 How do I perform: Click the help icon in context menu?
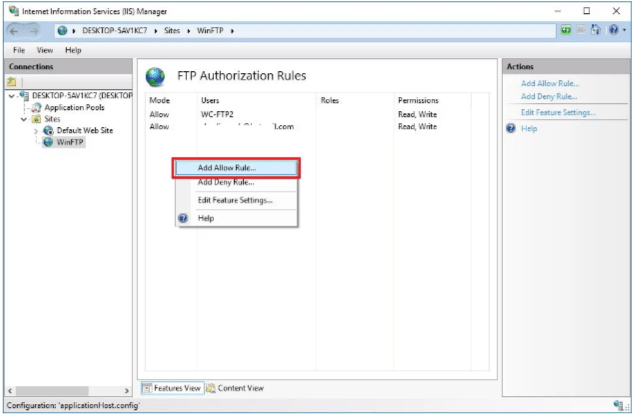[x=183, y=218]
